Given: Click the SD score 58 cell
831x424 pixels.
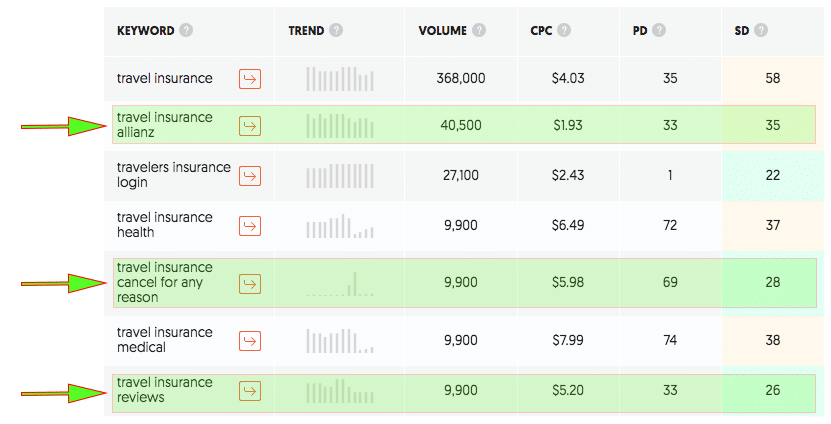Looking at the screenshot, I should pyautogui.click(x=772, y=79).
